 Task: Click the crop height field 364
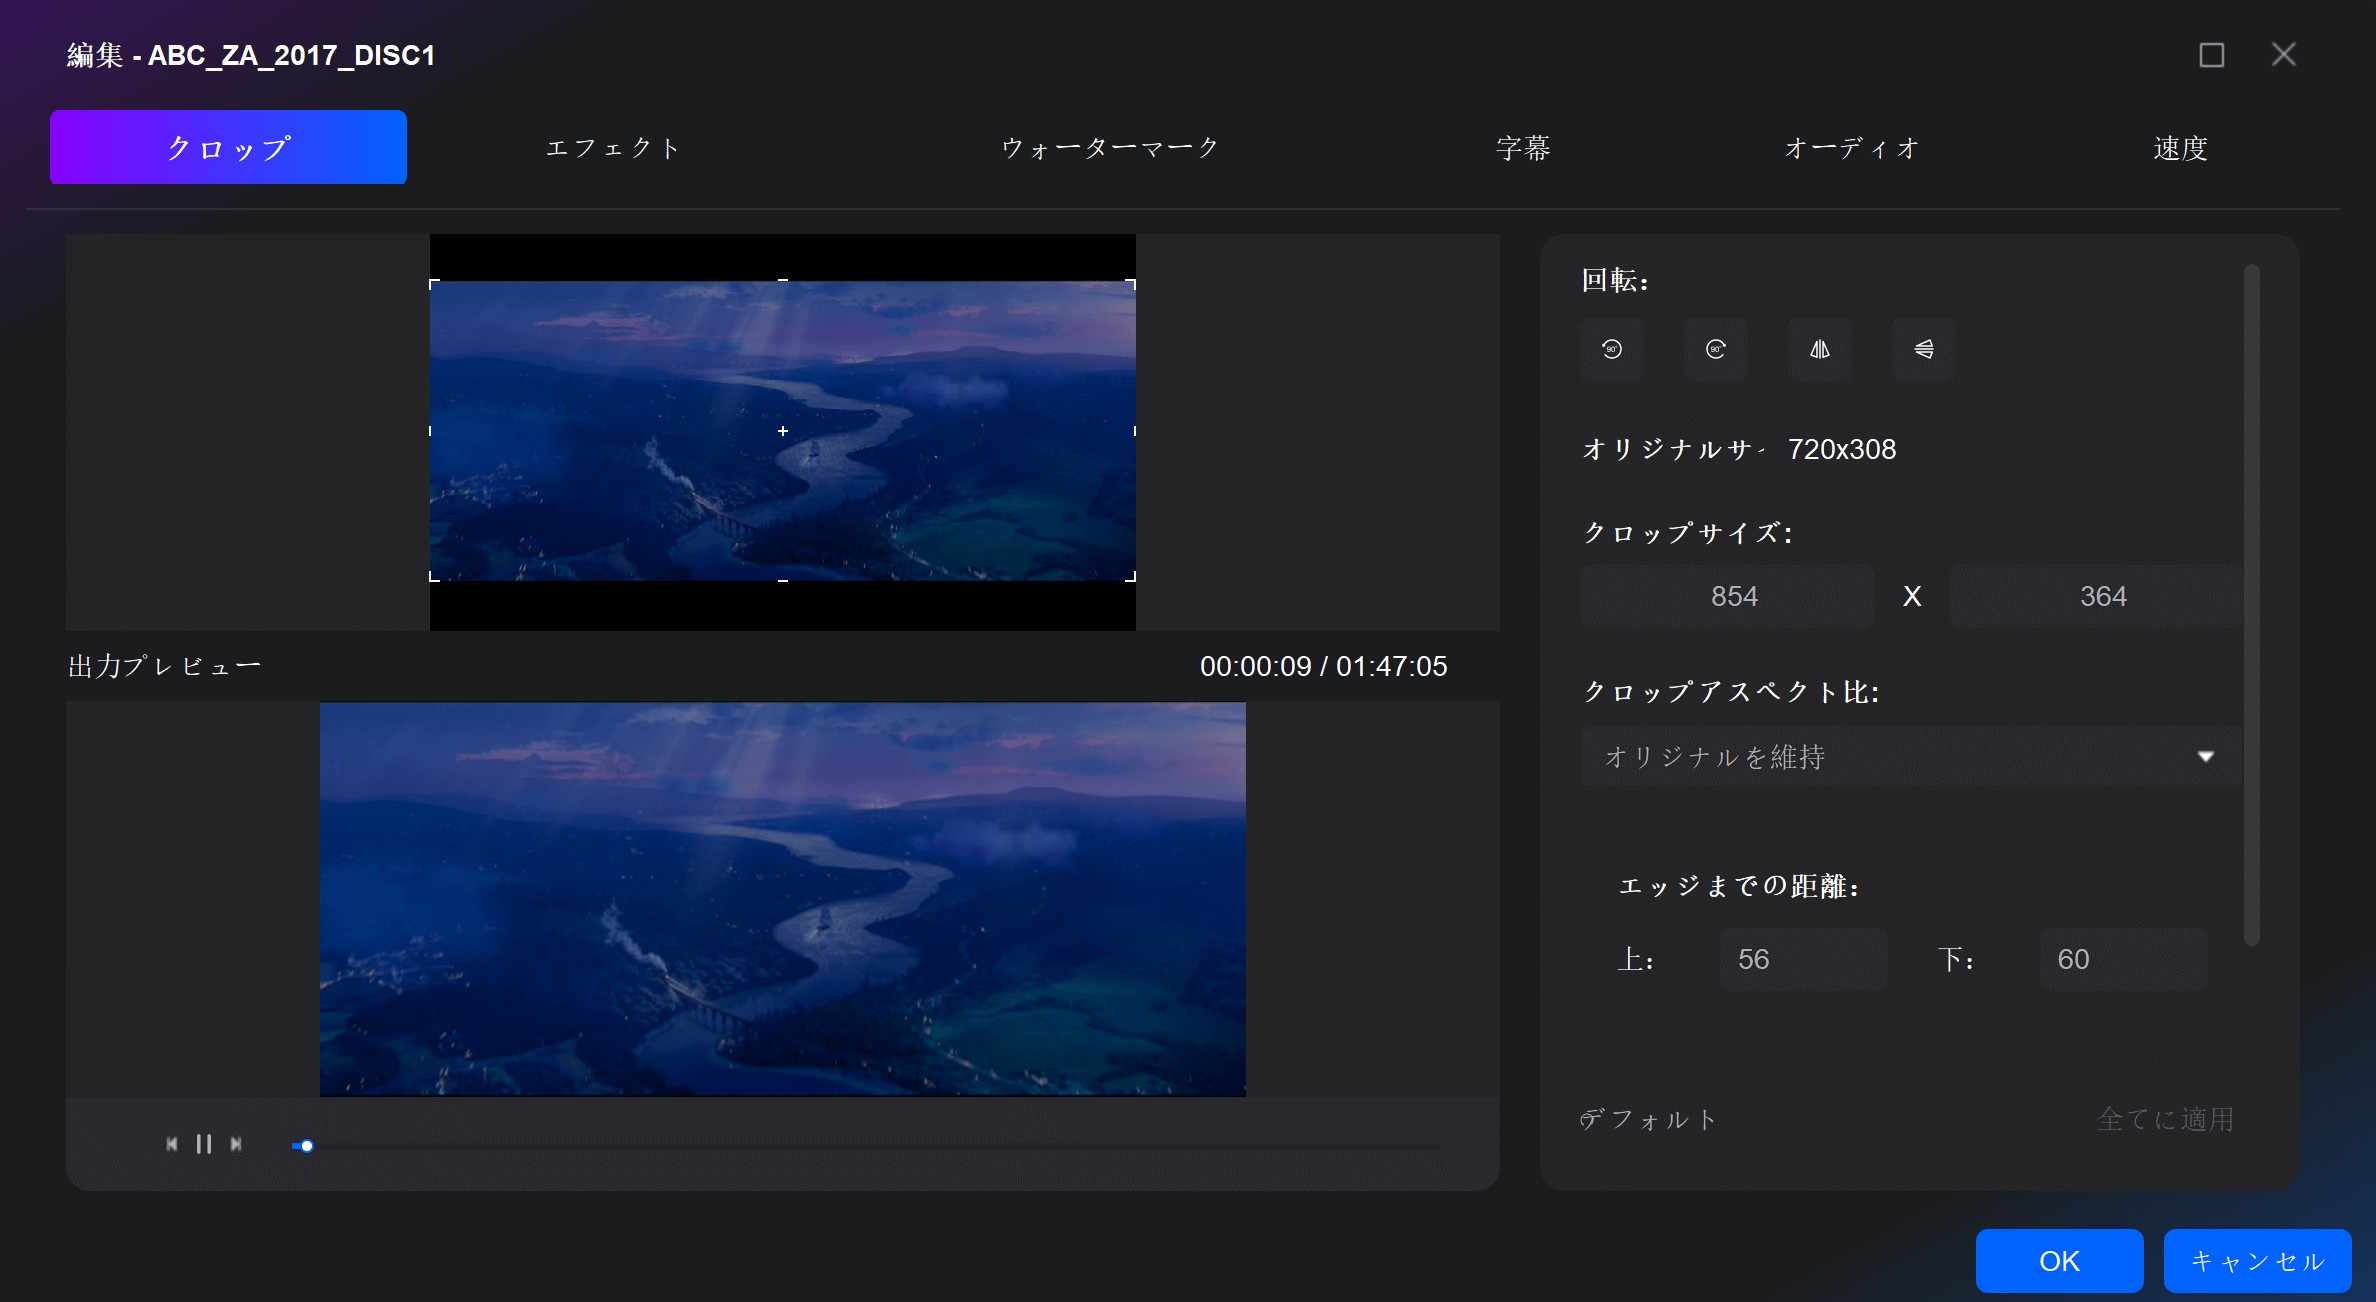(2095, 596)
